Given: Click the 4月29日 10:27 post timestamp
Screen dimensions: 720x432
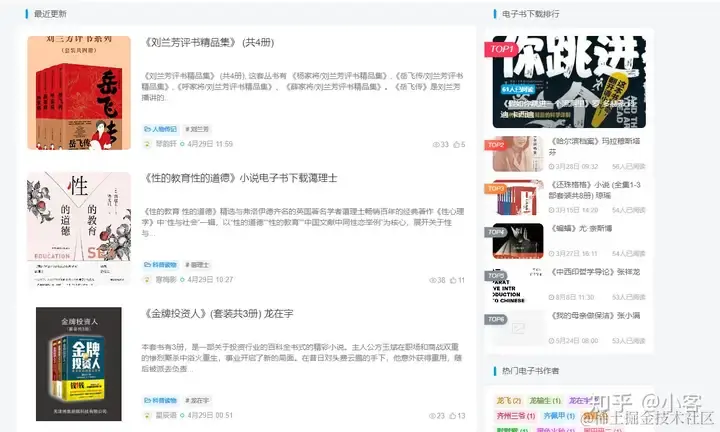Looking at the screenshot, I should point(210,280).
